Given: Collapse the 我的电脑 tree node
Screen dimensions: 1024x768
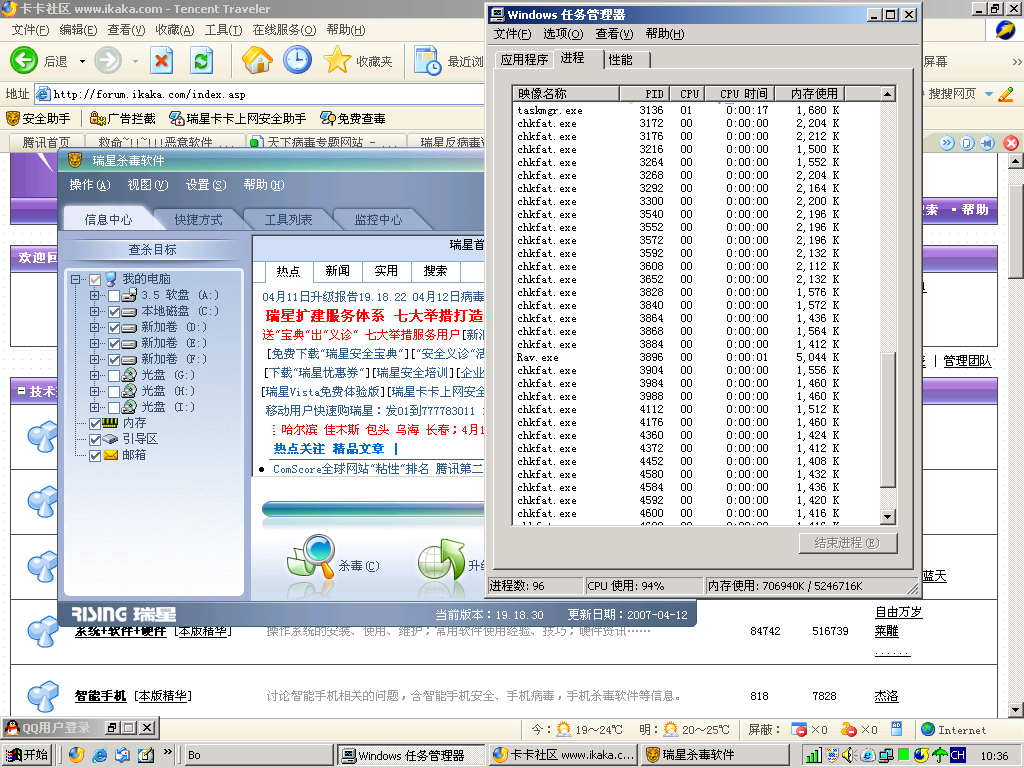Looking at the screenshot, I should [76, 280].
